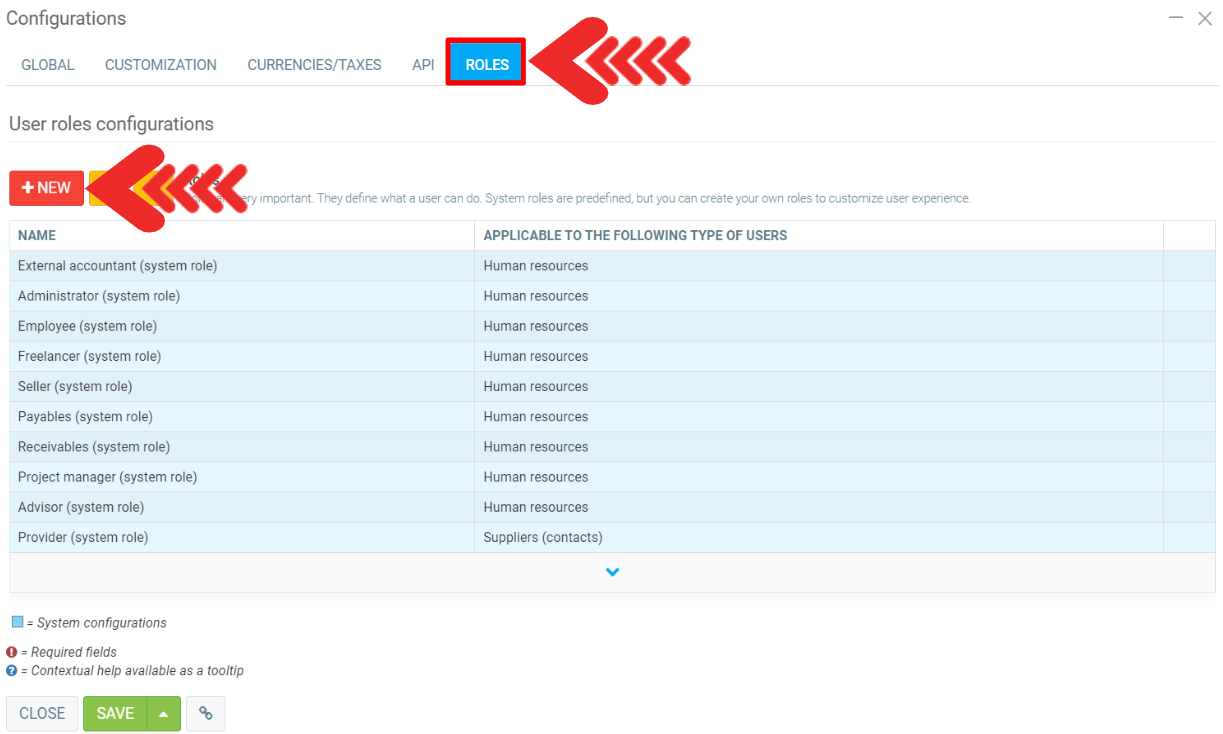1223x734 pixels.
Task: Switch to the GLOBAL tab
Action: [48, 65]
